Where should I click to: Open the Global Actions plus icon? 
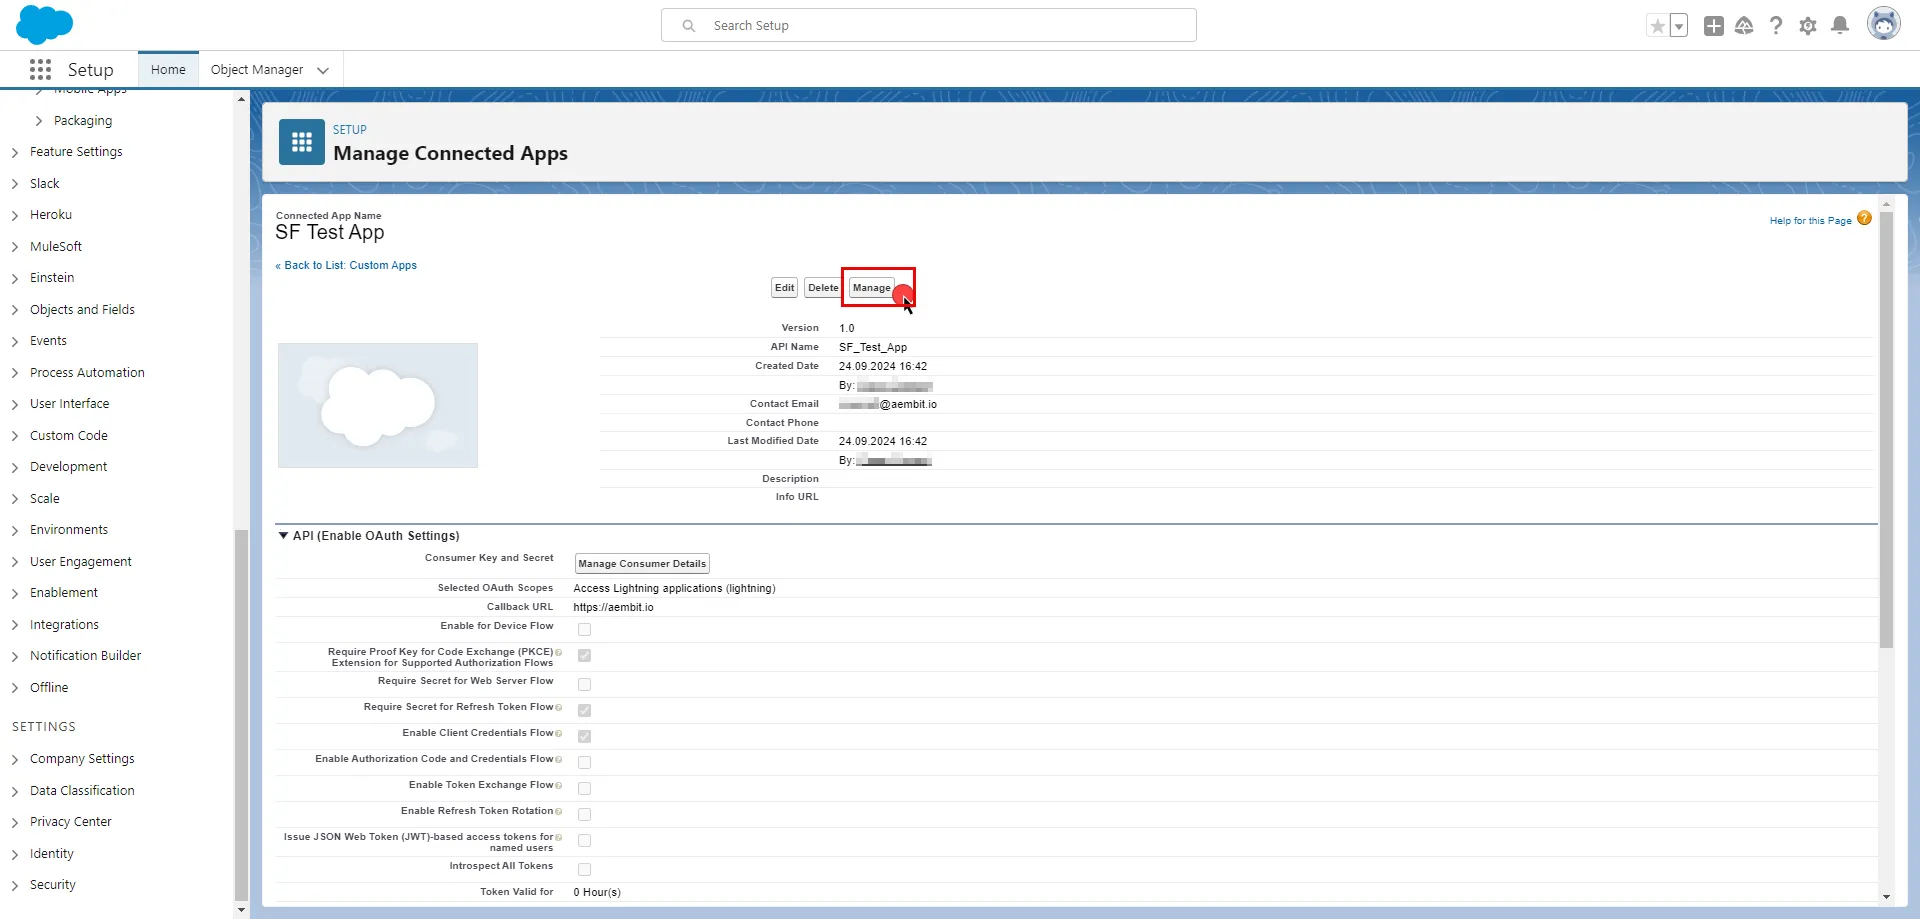tap(1714, 26)
